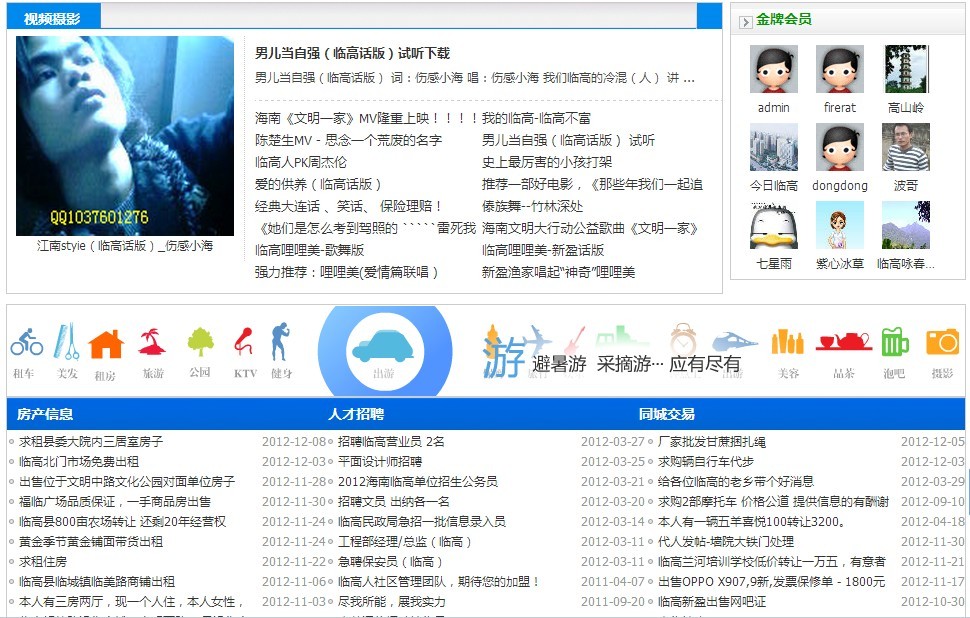This screenshot has height=618, width=970.
Task: Open the 租房 orange house icon
Action: (106, 345)
